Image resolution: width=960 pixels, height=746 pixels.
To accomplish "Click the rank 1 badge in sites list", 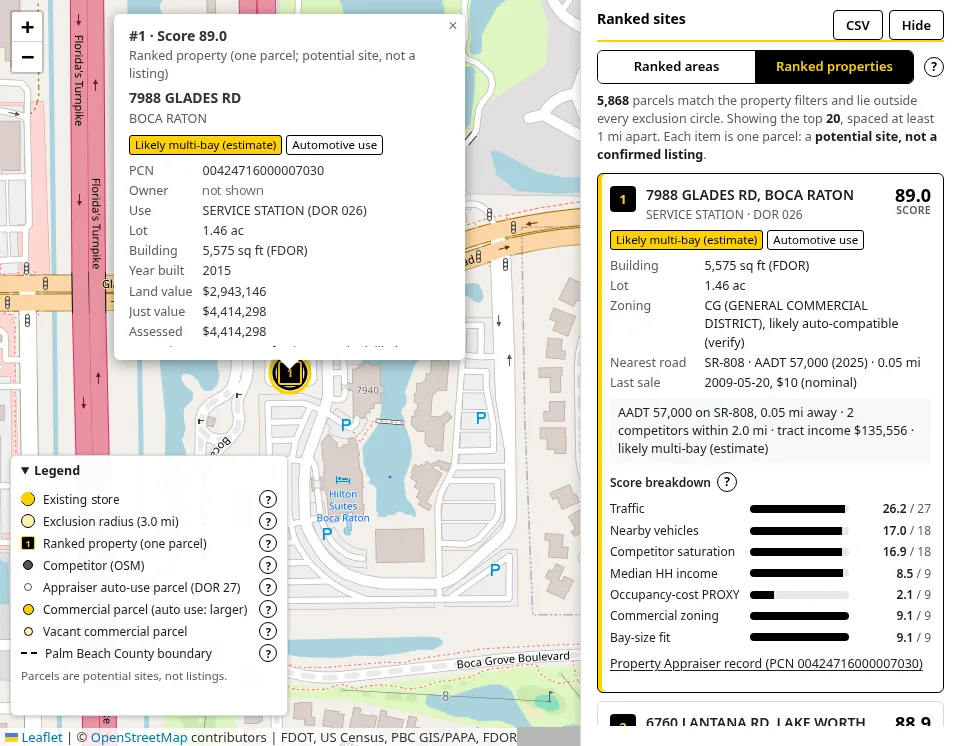I will [x=623, y=200].
